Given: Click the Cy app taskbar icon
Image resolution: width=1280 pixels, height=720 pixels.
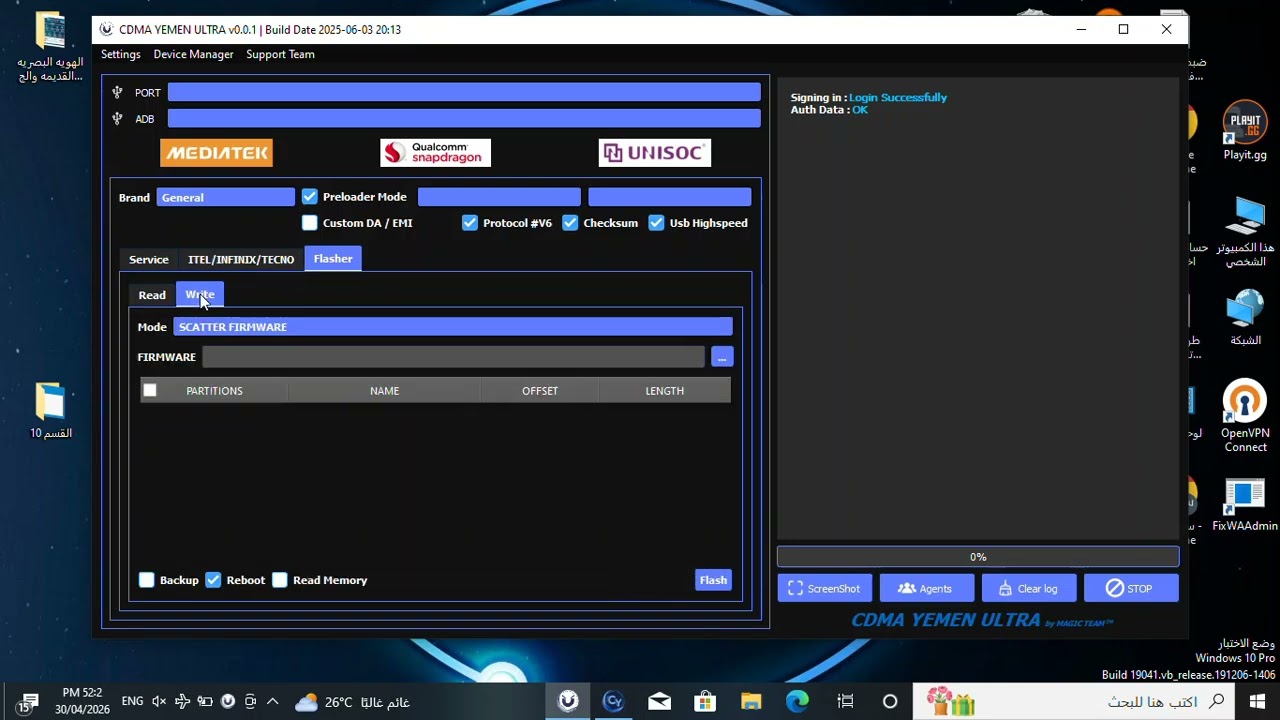Looking at the screenshot, I should pyautogui.click(x=613, y=702).
